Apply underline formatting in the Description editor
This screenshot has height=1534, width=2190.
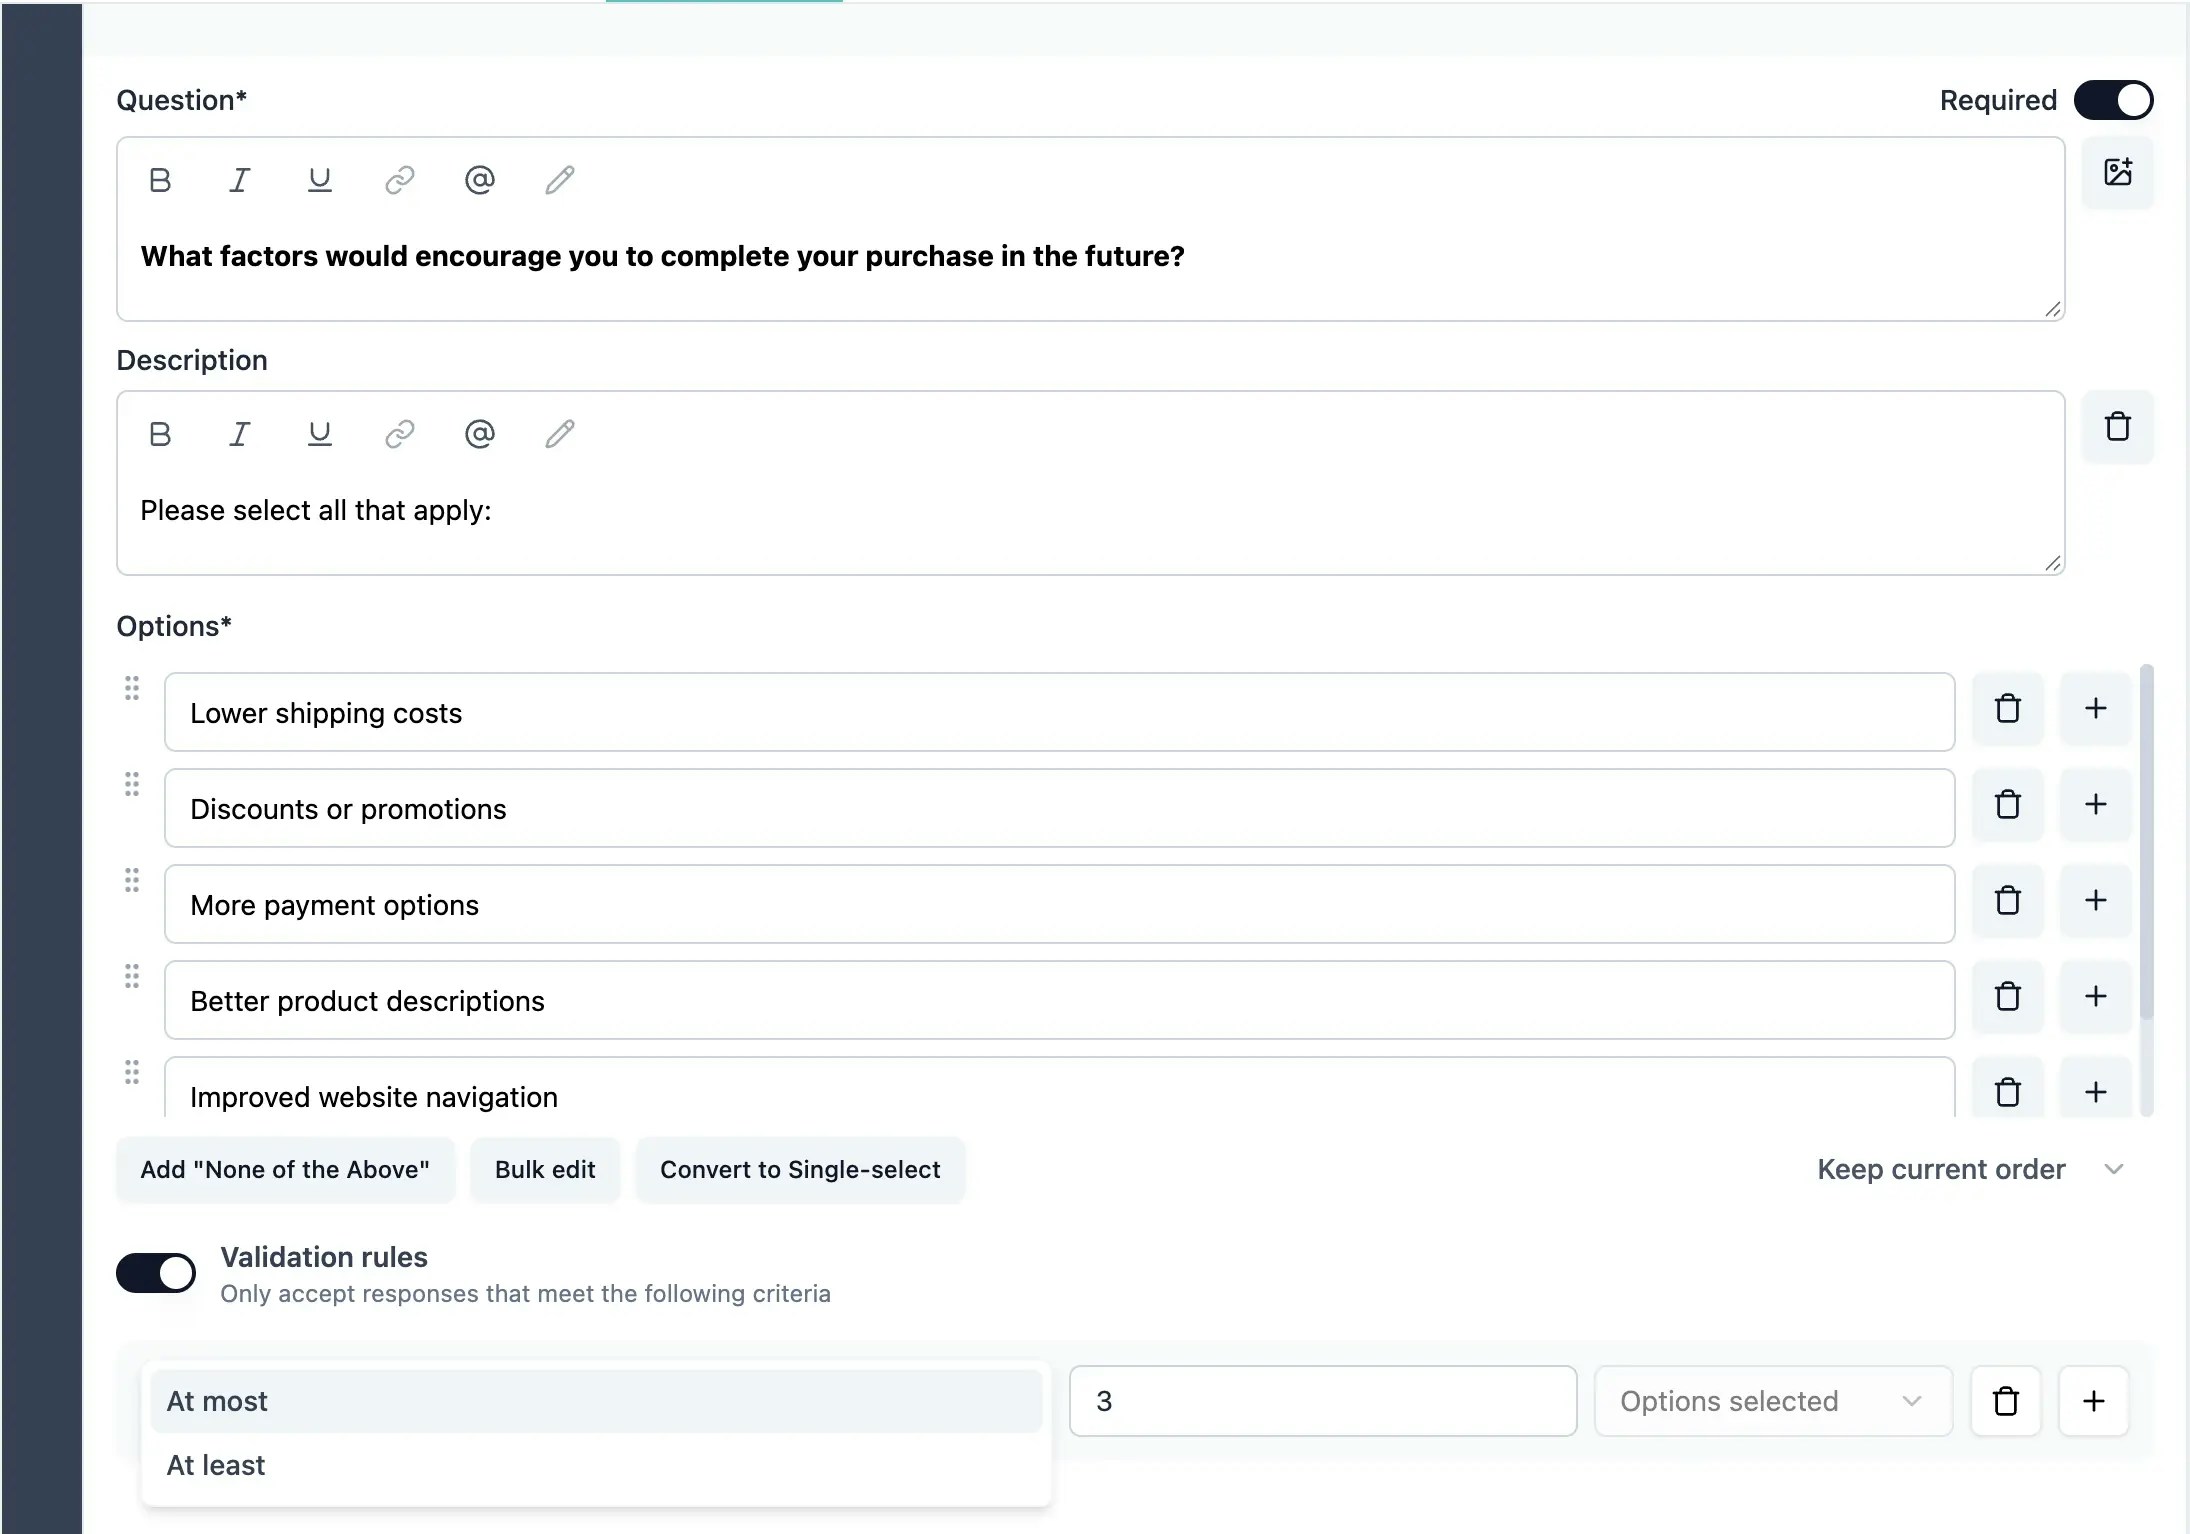click(x=319, y=434)
